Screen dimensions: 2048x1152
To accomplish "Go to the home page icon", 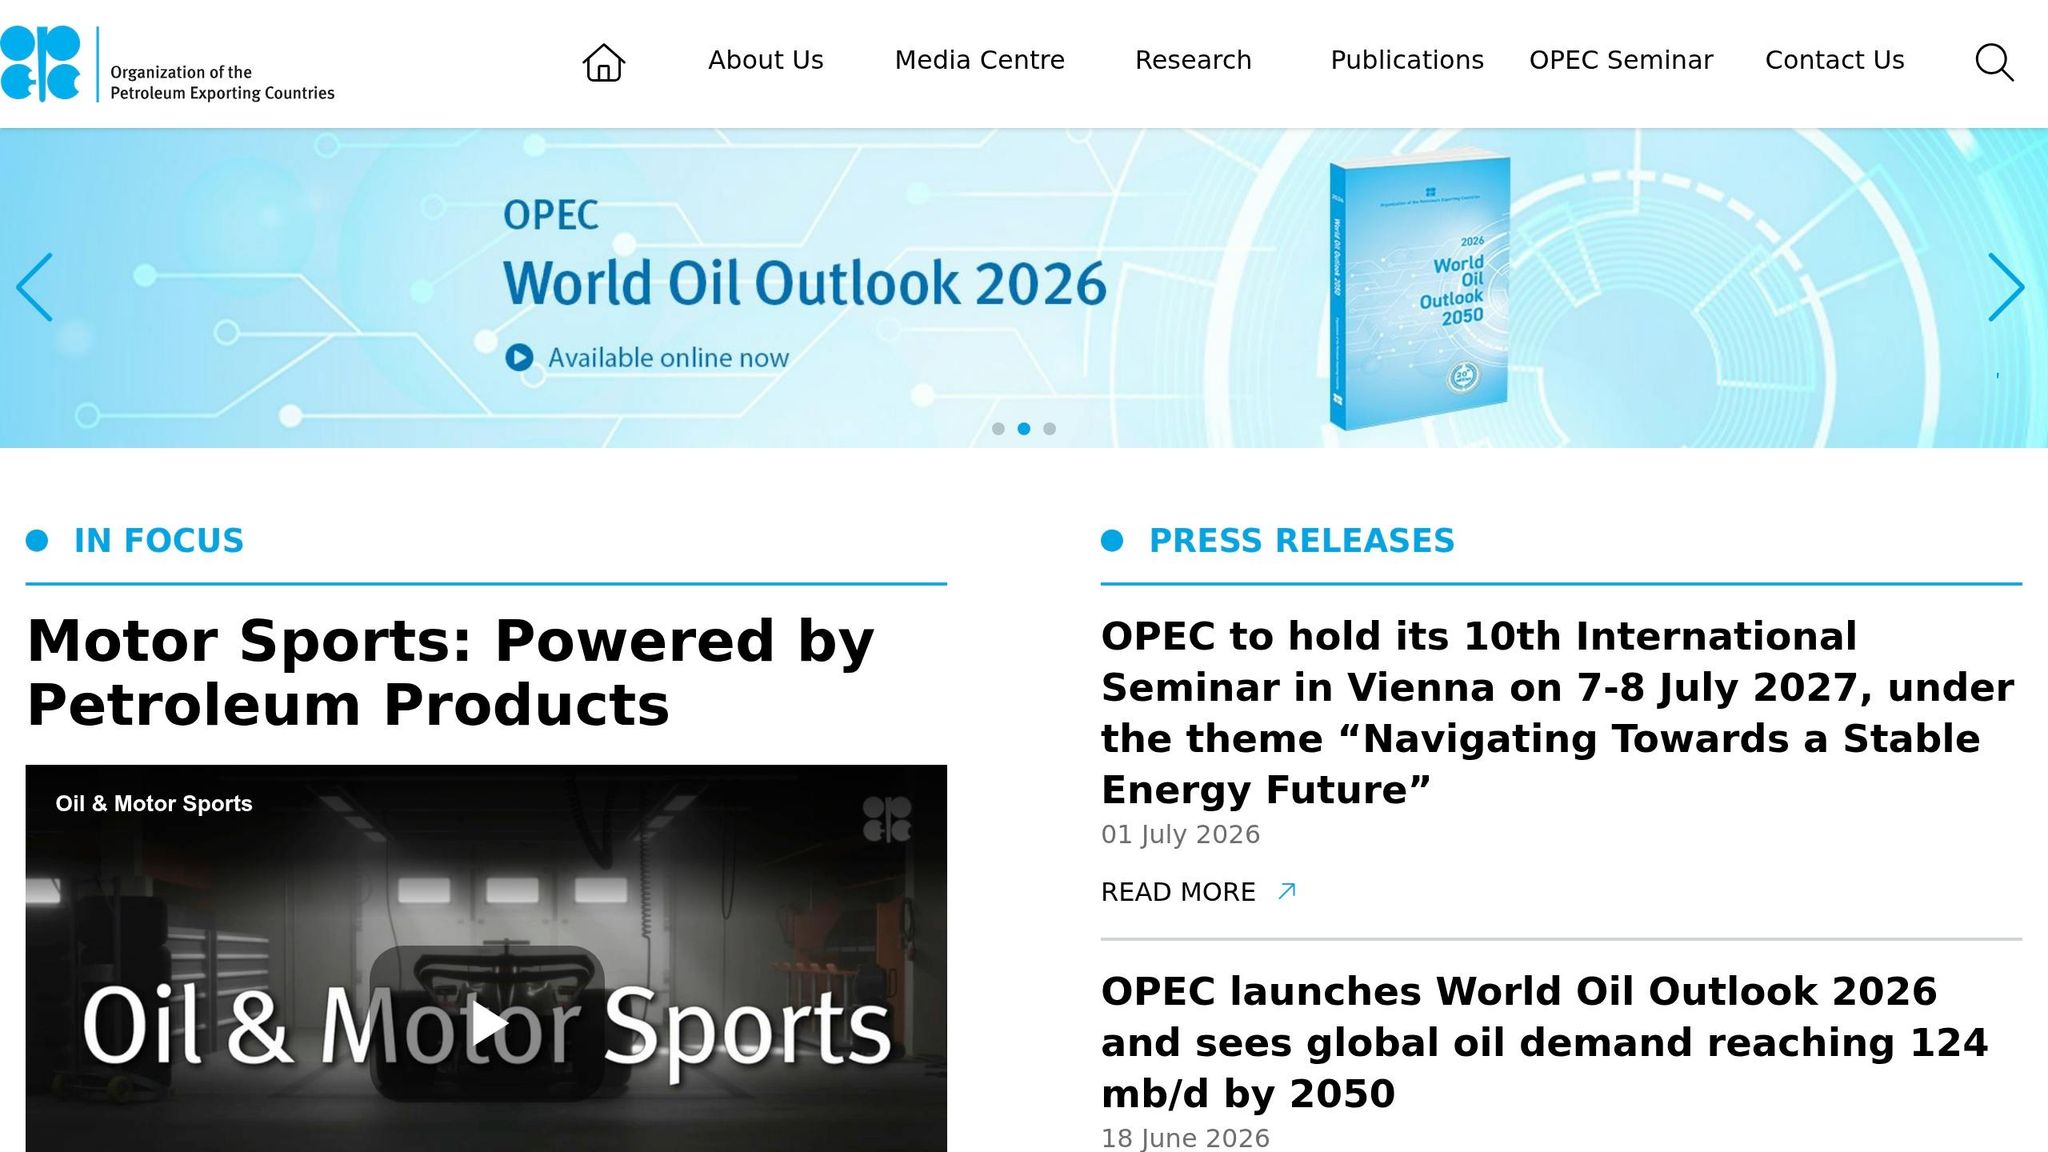I will tap(604, 62).
